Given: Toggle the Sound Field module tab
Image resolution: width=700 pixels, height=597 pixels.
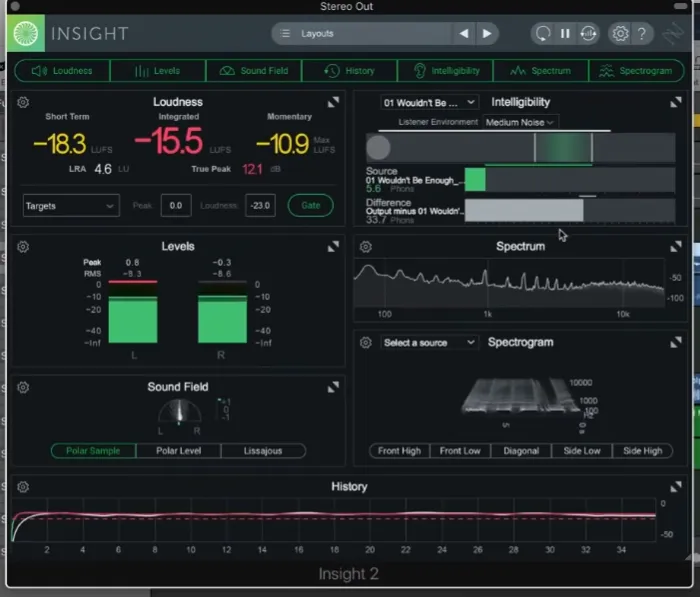Looking at the screenshot, I should 254,71.
